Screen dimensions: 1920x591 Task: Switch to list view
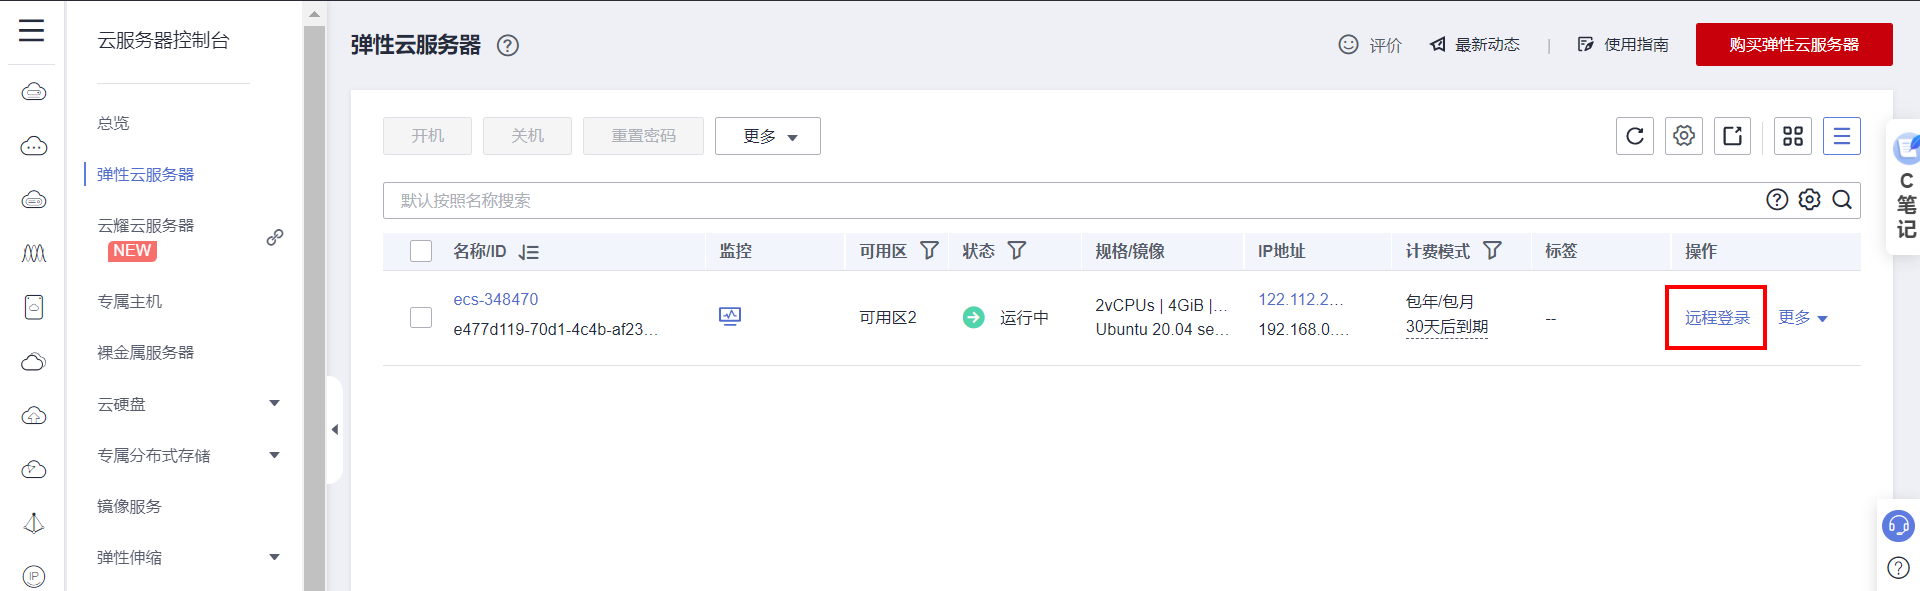click(x=1841, y=136)
